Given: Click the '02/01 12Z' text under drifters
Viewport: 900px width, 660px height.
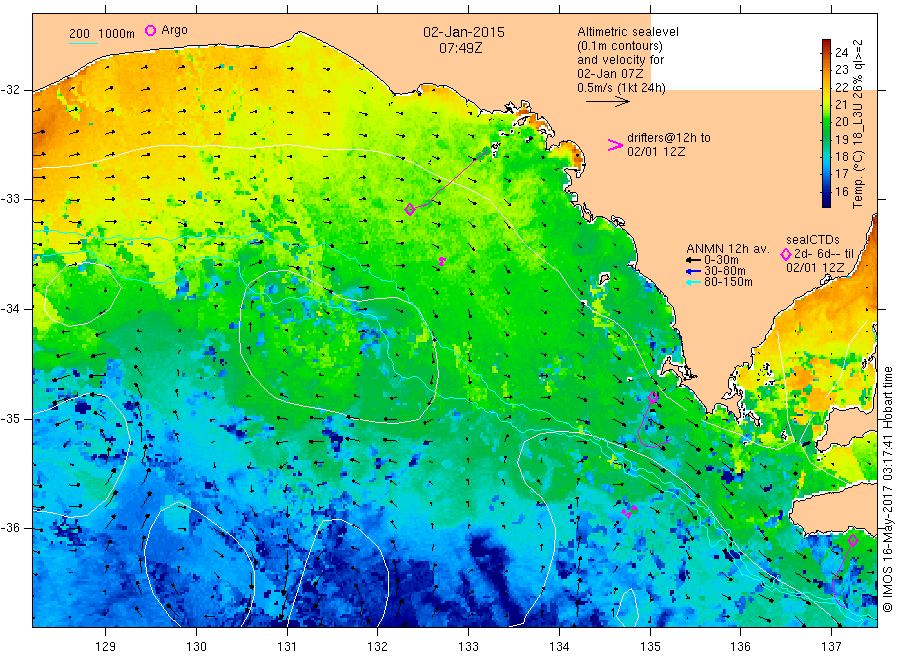Looking at the screenshot, I should pyautogui.click(x=656, y=152).
